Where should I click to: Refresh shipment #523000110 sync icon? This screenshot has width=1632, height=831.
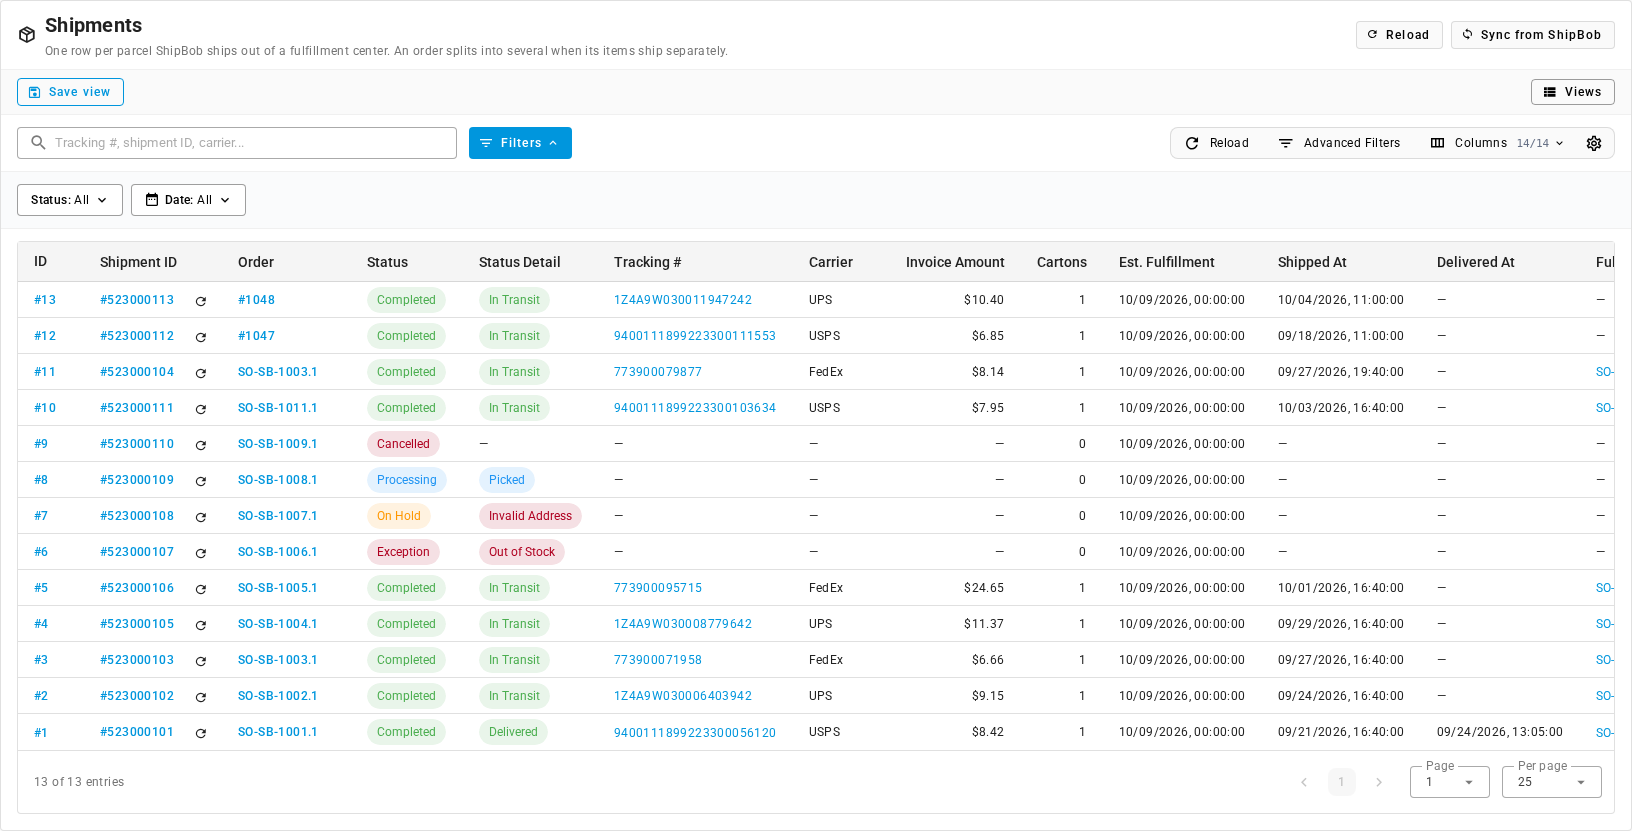point(200,445)
